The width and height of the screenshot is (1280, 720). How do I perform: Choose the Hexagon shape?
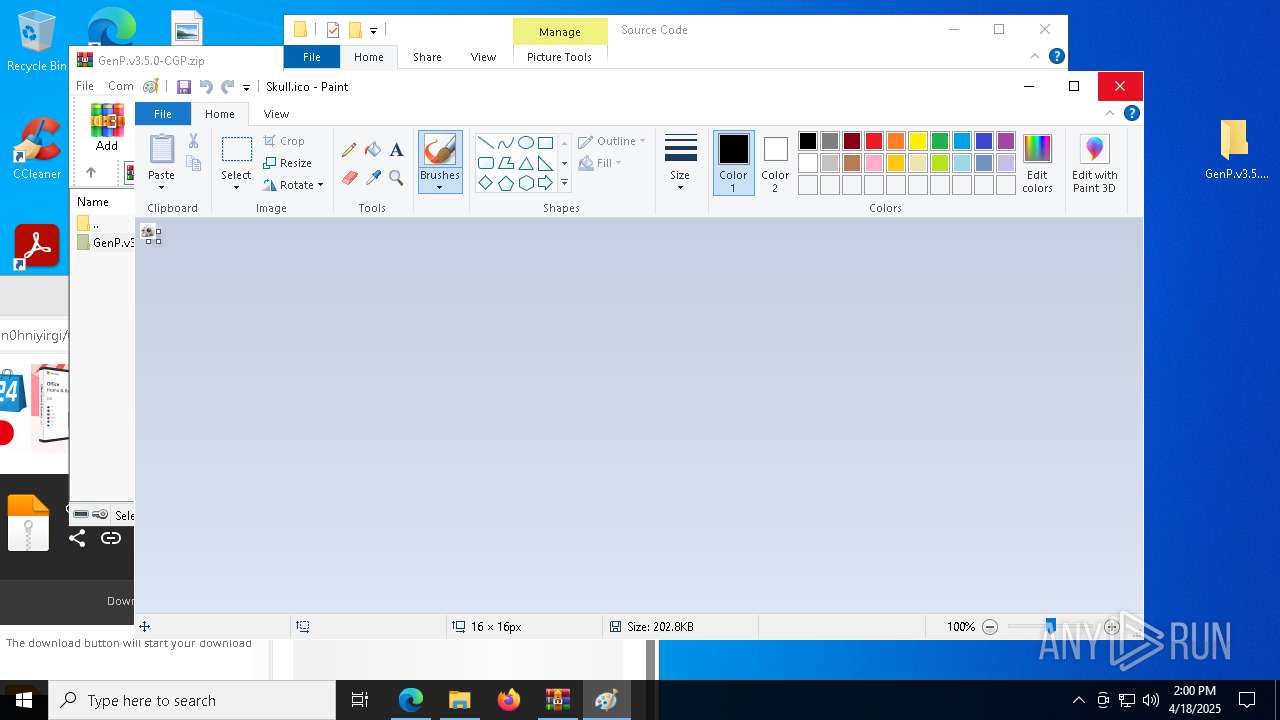525,183
